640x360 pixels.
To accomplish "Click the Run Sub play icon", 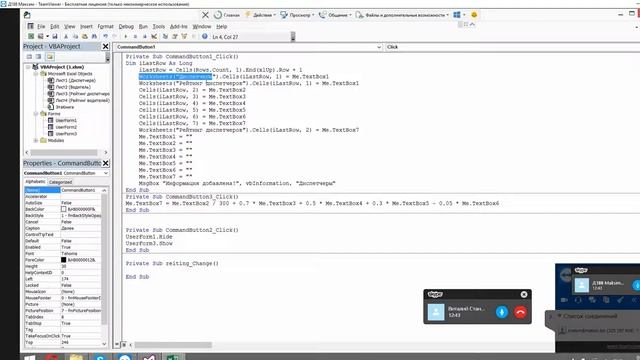I will tap(125, 36).
